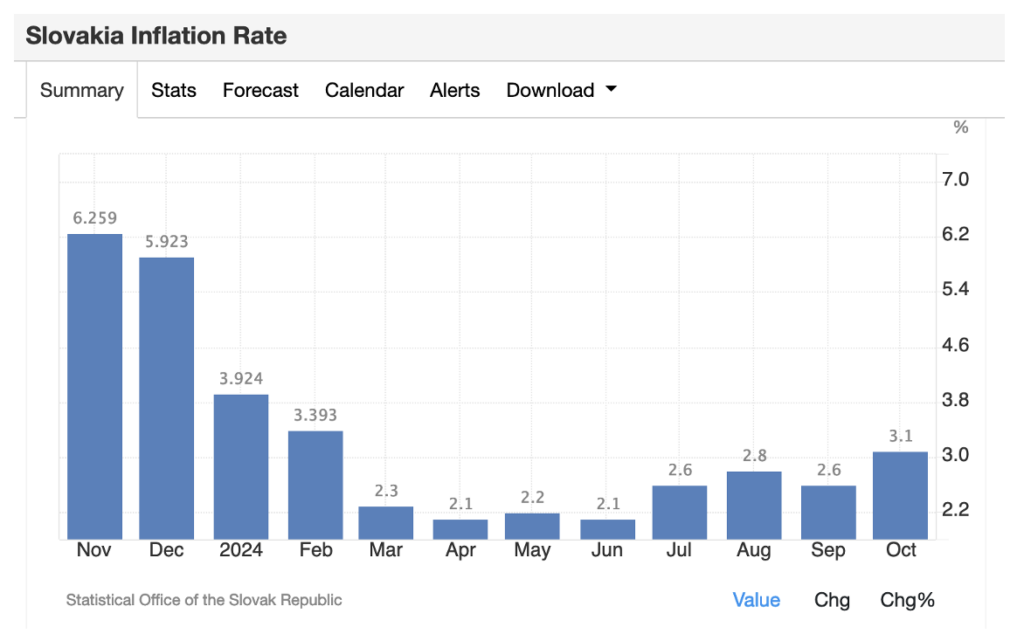The width and height of the screenshot is (1024, 634).
Task: Click the Nov bar showing 6.259
Action: [x=95, y=386]
